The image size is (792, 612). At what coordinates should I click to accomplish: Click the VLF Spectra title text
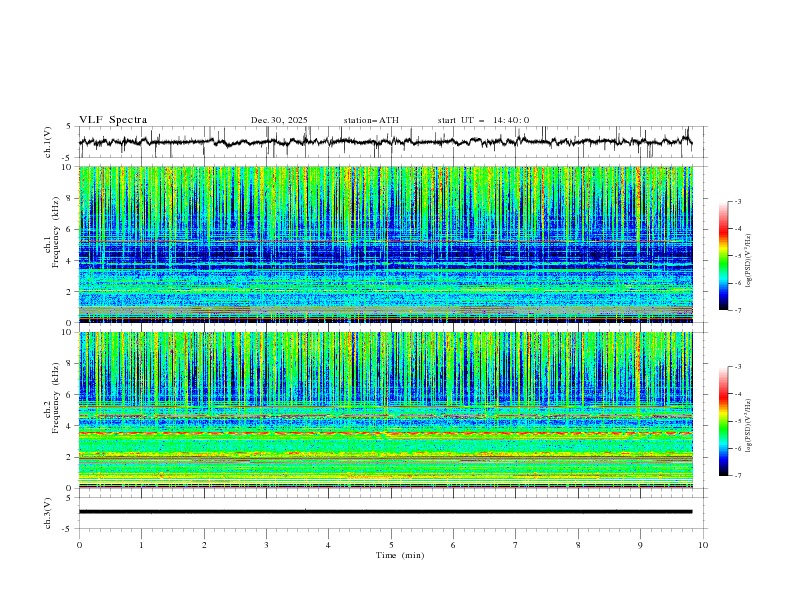click(113, 120)
